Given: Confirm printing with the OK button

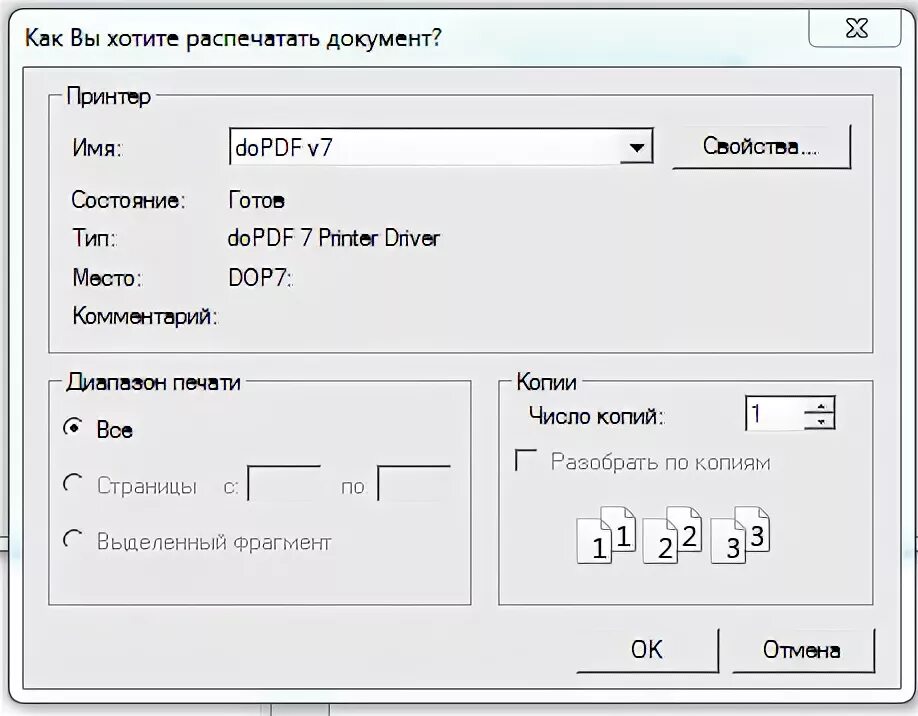Looking at the screenshot, I should coord(648,650).
